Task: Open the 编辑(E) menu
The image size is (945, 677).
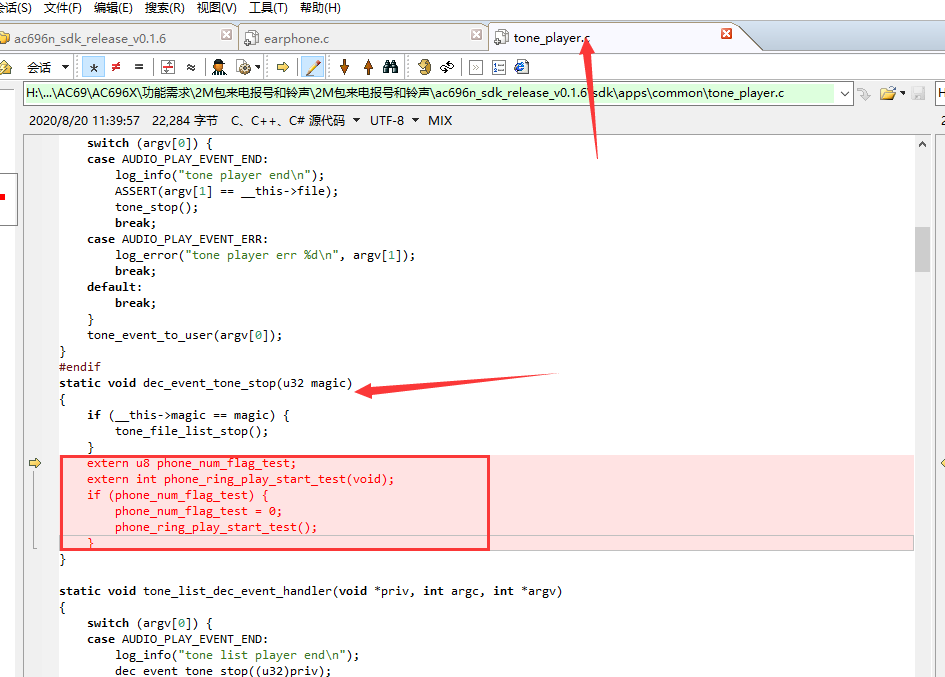Action: pyautogui.click(x=113, y=8)
